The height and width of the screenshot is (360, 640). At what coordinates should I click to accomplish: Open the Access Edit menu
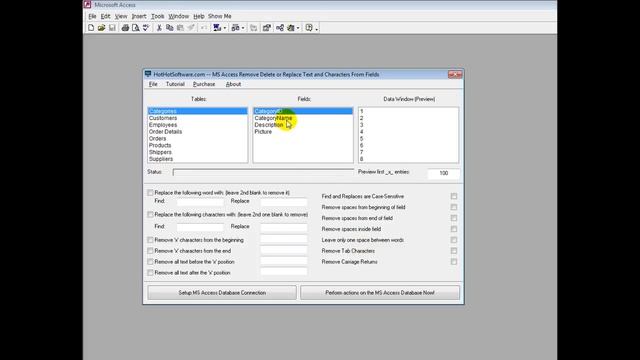point(106,16)
